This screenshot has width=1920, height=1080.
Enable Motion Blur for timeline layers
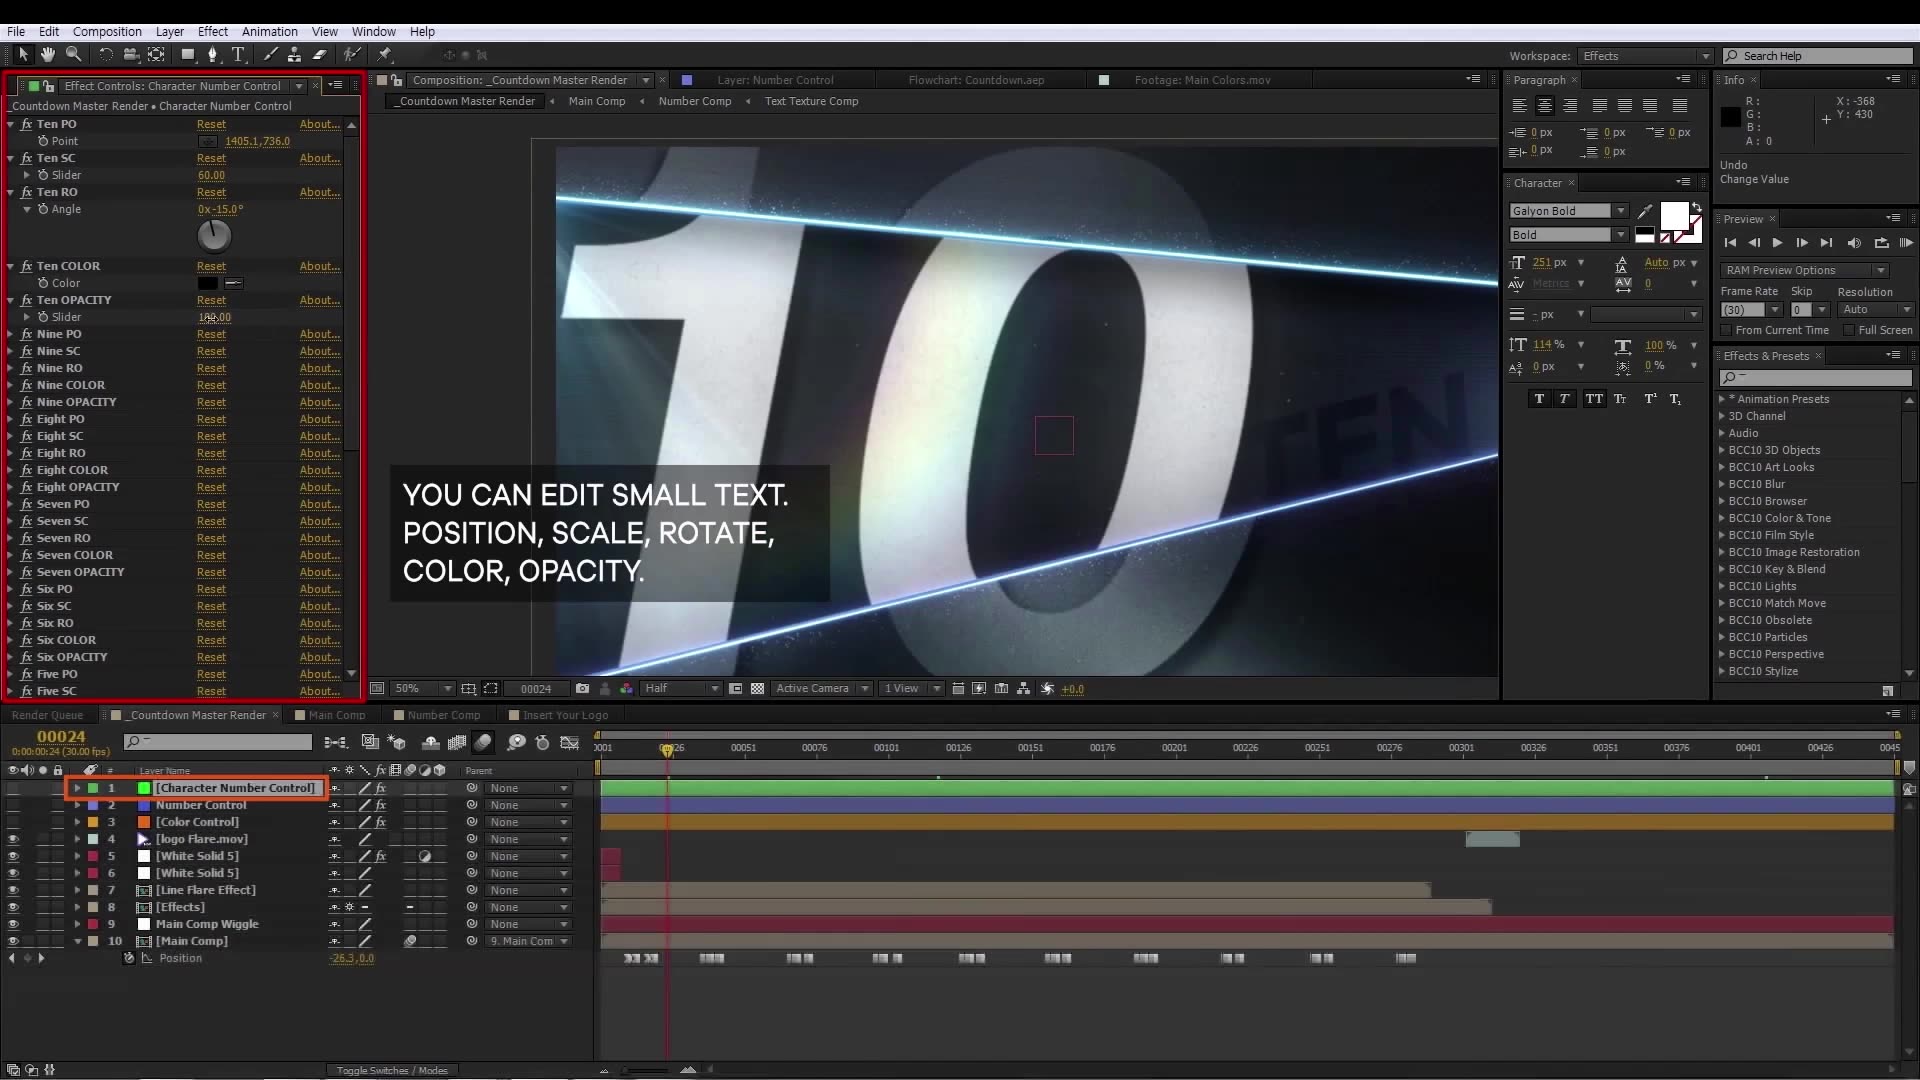click(483, 742)
